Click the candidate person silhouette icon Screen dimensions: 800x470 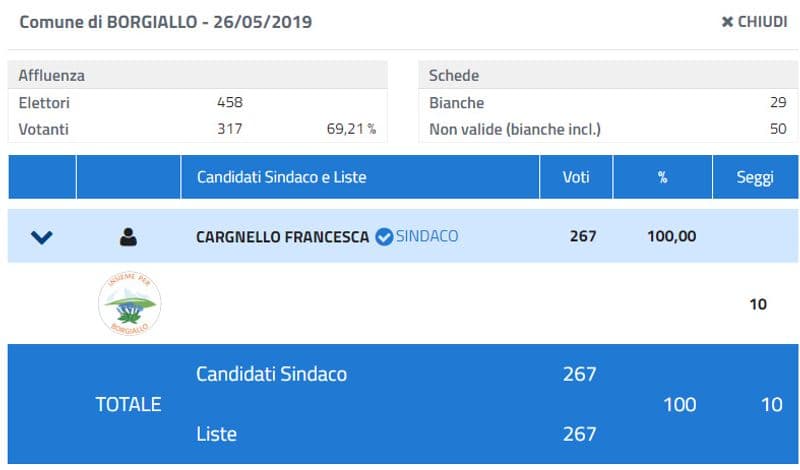point(128,237)
